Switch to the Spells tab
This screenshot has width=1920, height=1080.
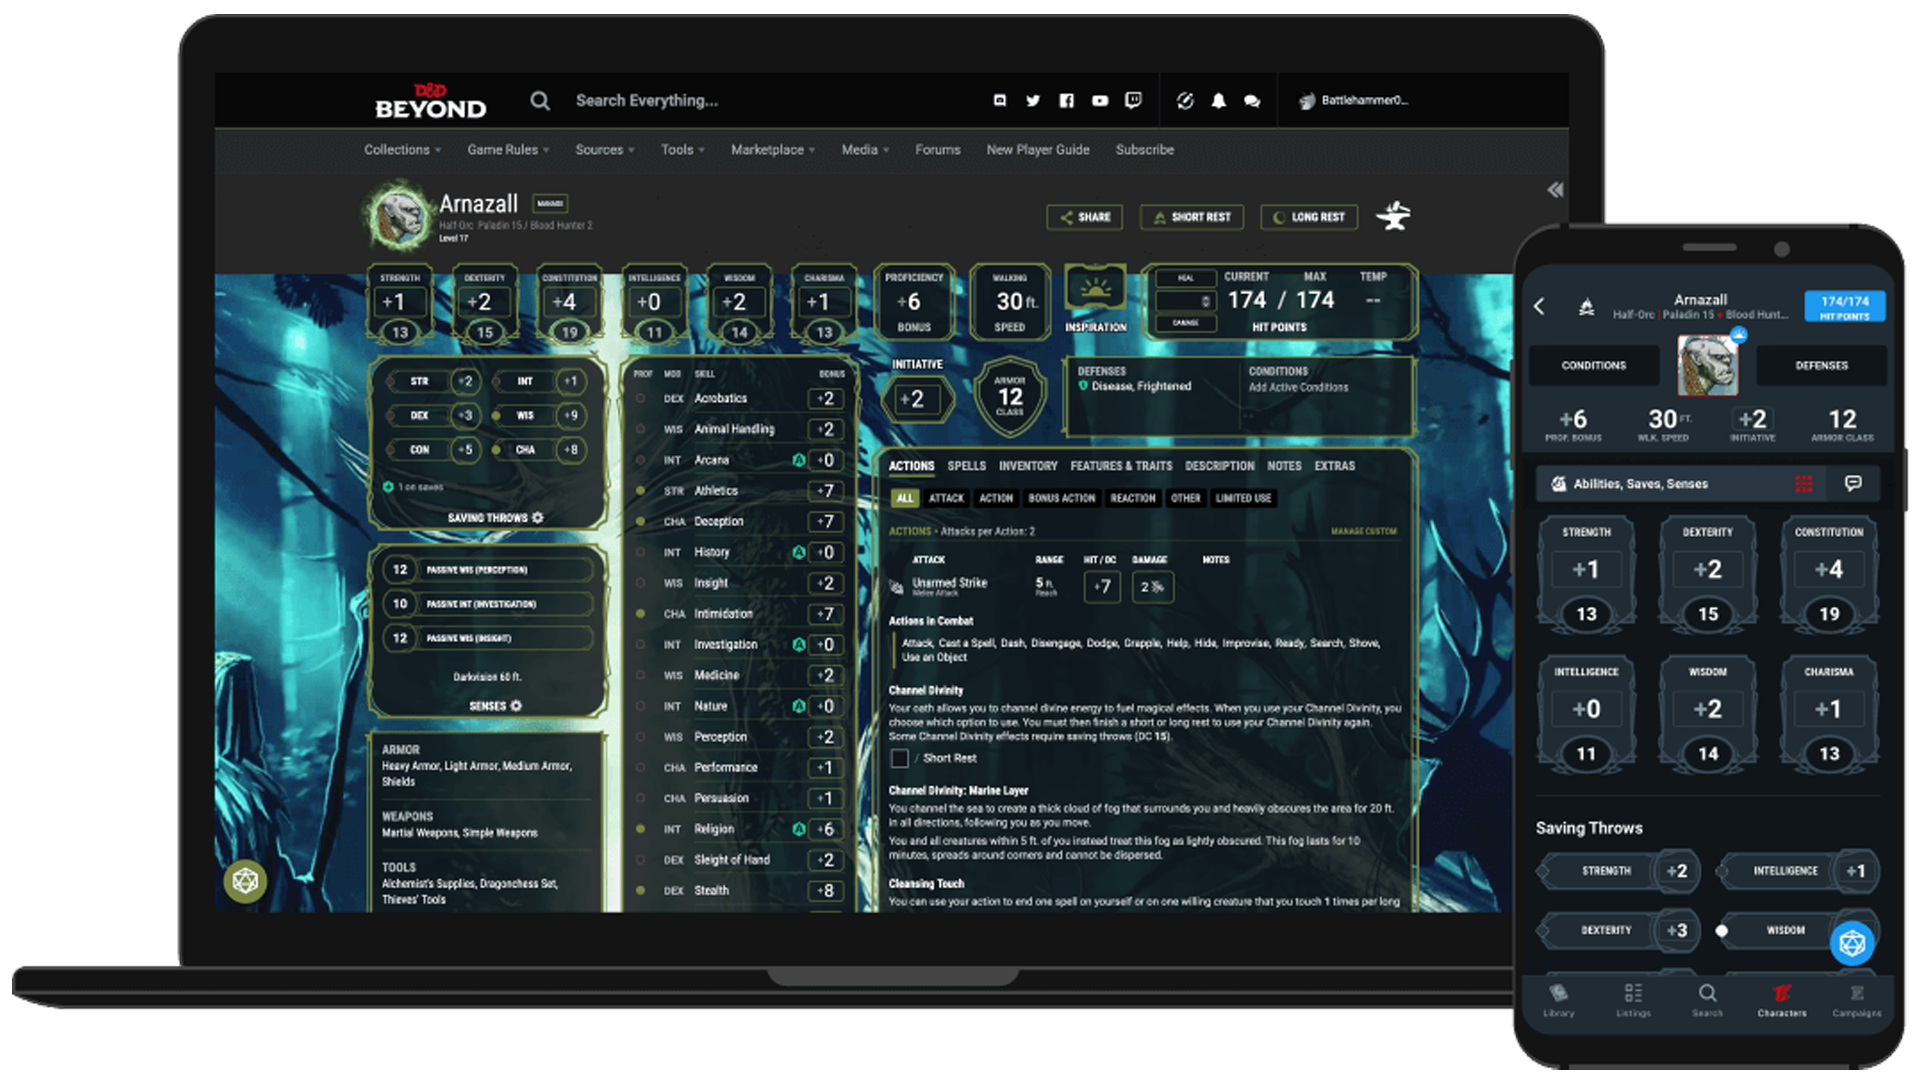click(966, 466)
